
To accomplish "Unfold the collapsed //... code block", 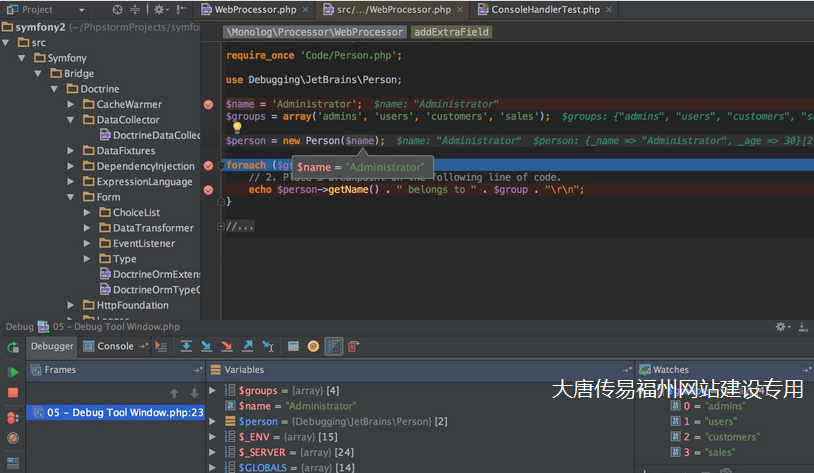I will pos(221,226).
